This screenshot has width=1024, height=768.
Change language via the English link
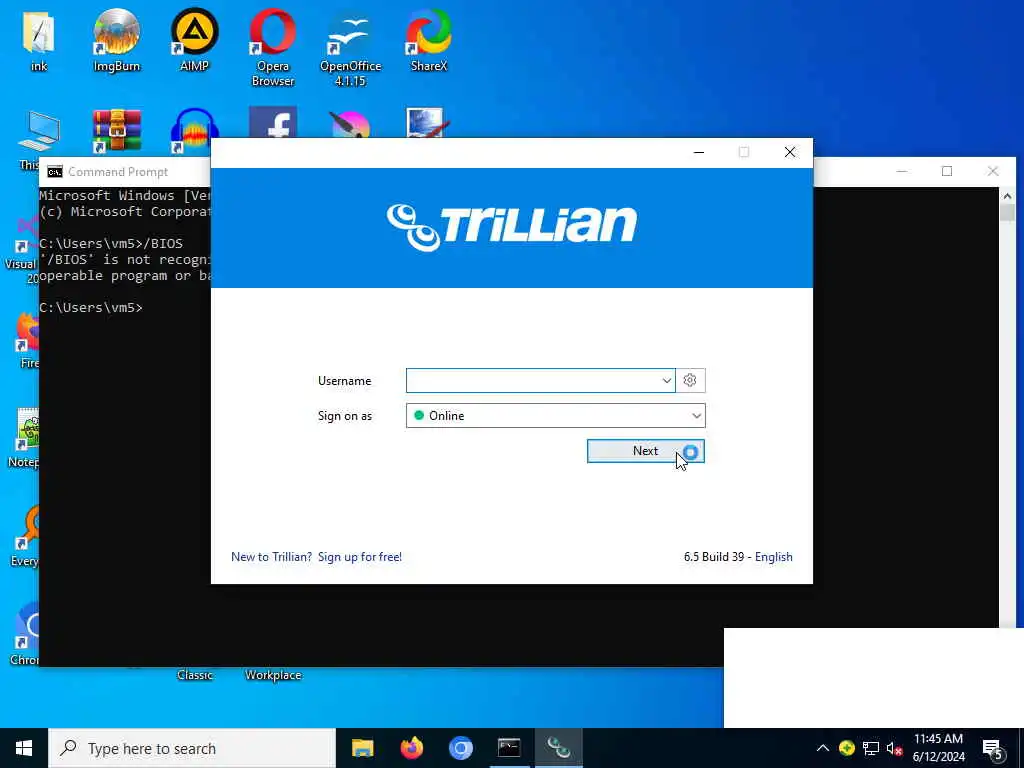773,556
